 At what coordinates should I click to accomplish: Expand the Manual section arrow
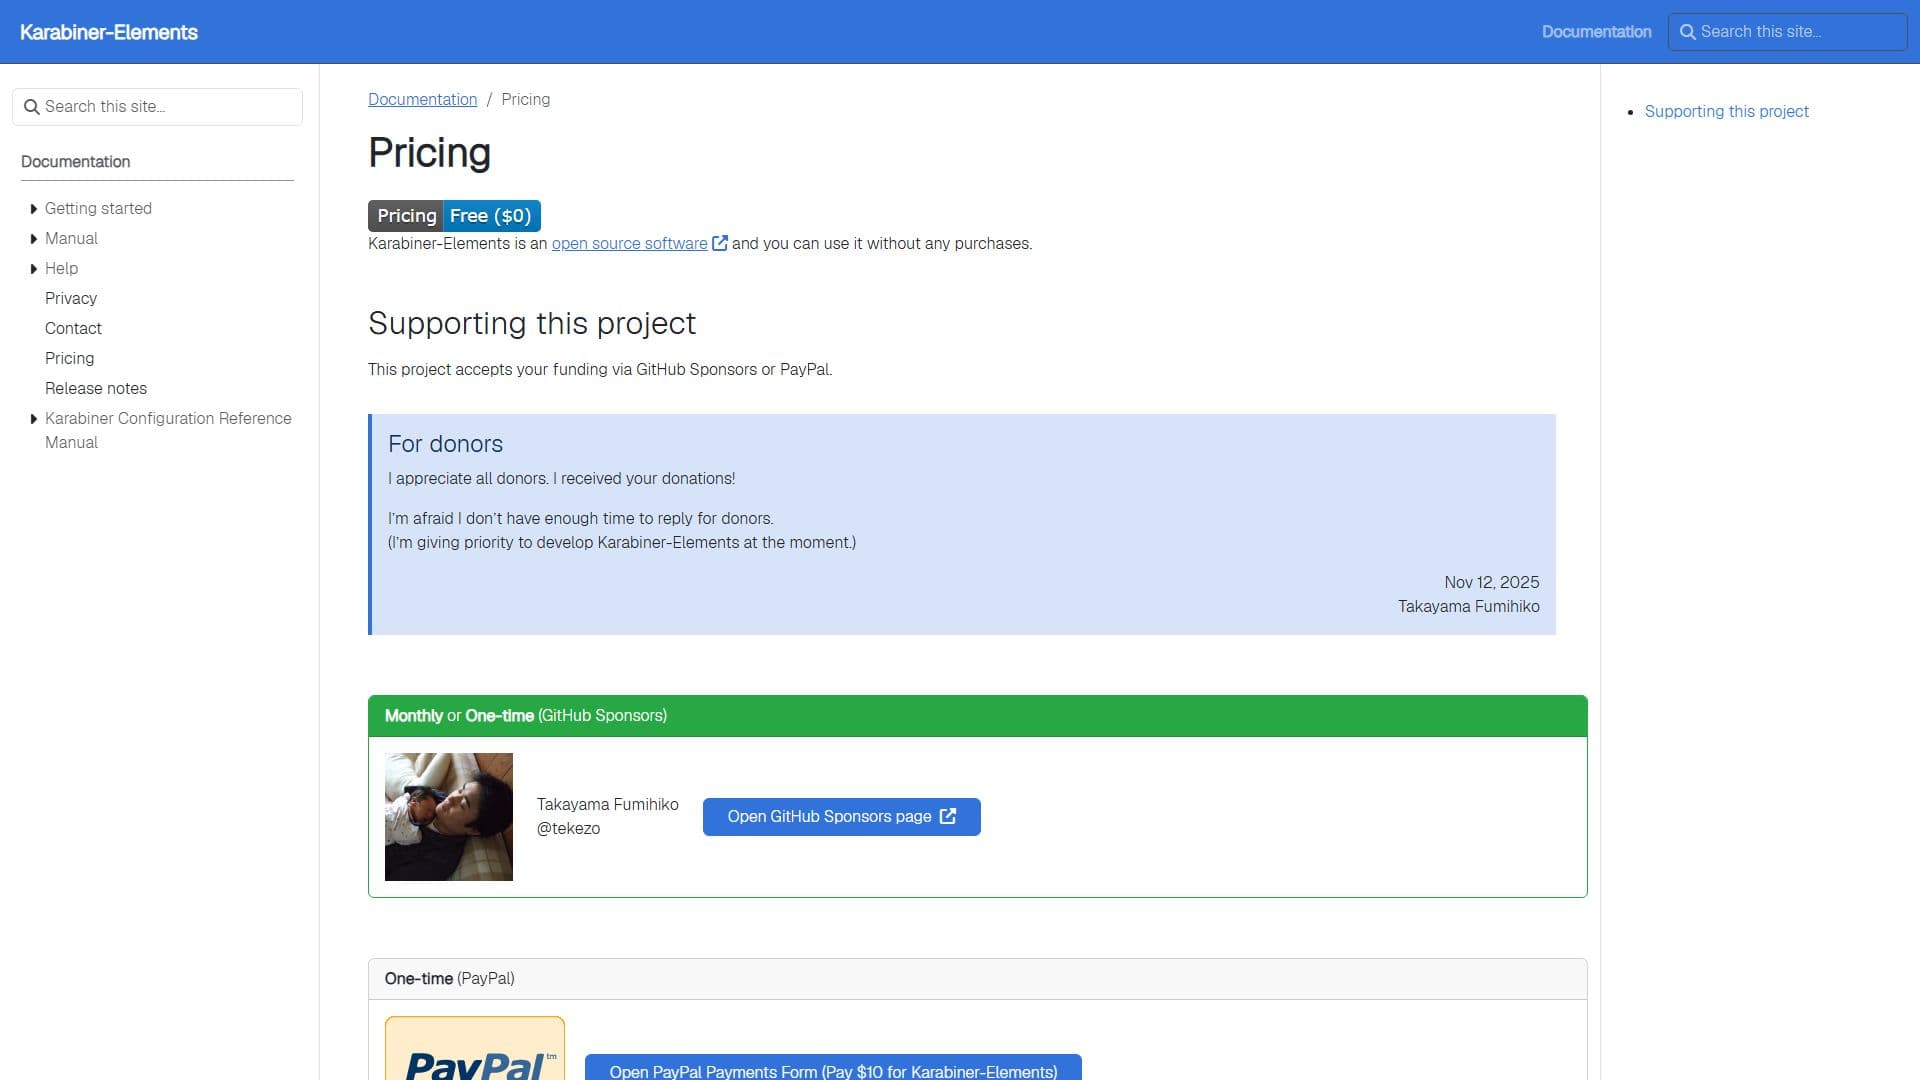coord(34,239)
